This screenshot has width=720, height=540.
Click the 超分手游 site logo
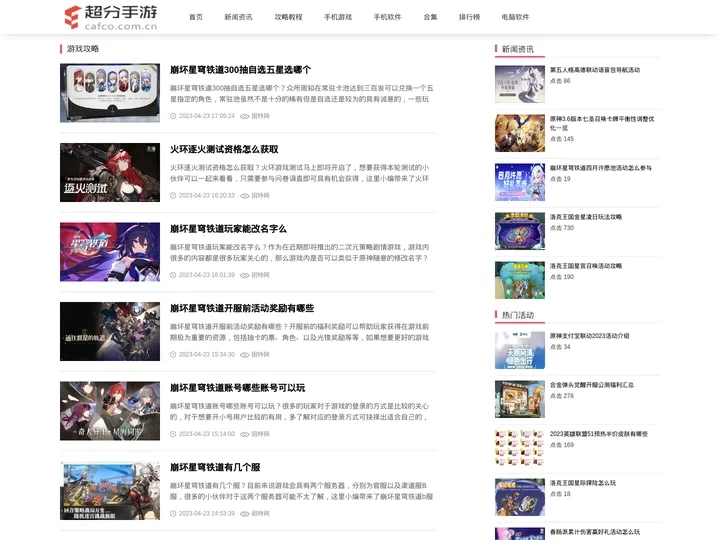coord(111,17)
